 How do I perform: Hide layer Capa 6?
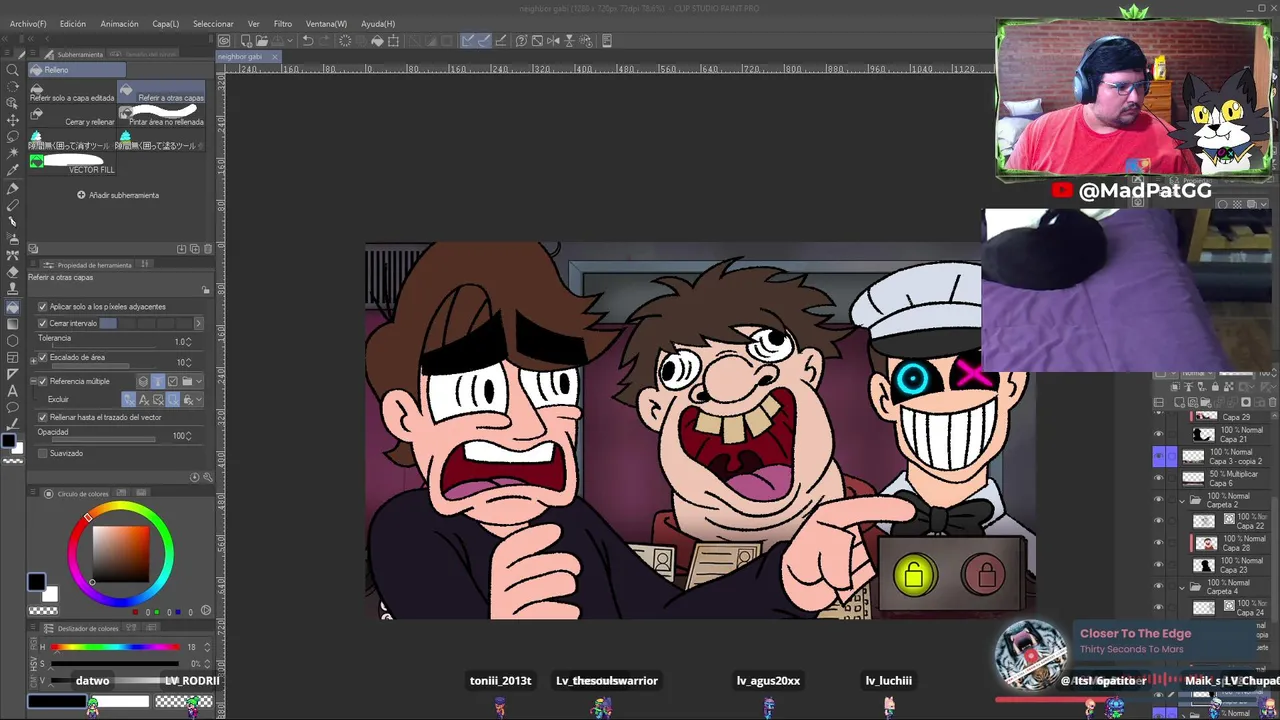point(1158,478)
